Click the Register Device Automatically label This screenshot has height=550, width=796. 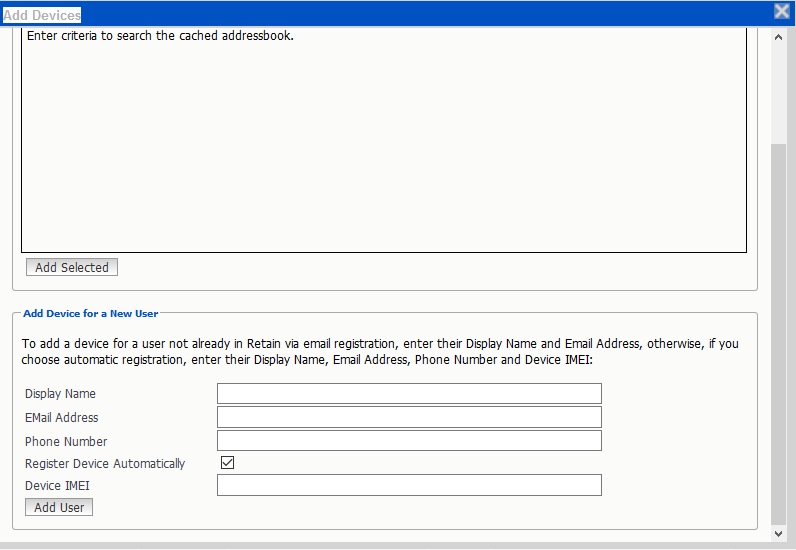105,464
